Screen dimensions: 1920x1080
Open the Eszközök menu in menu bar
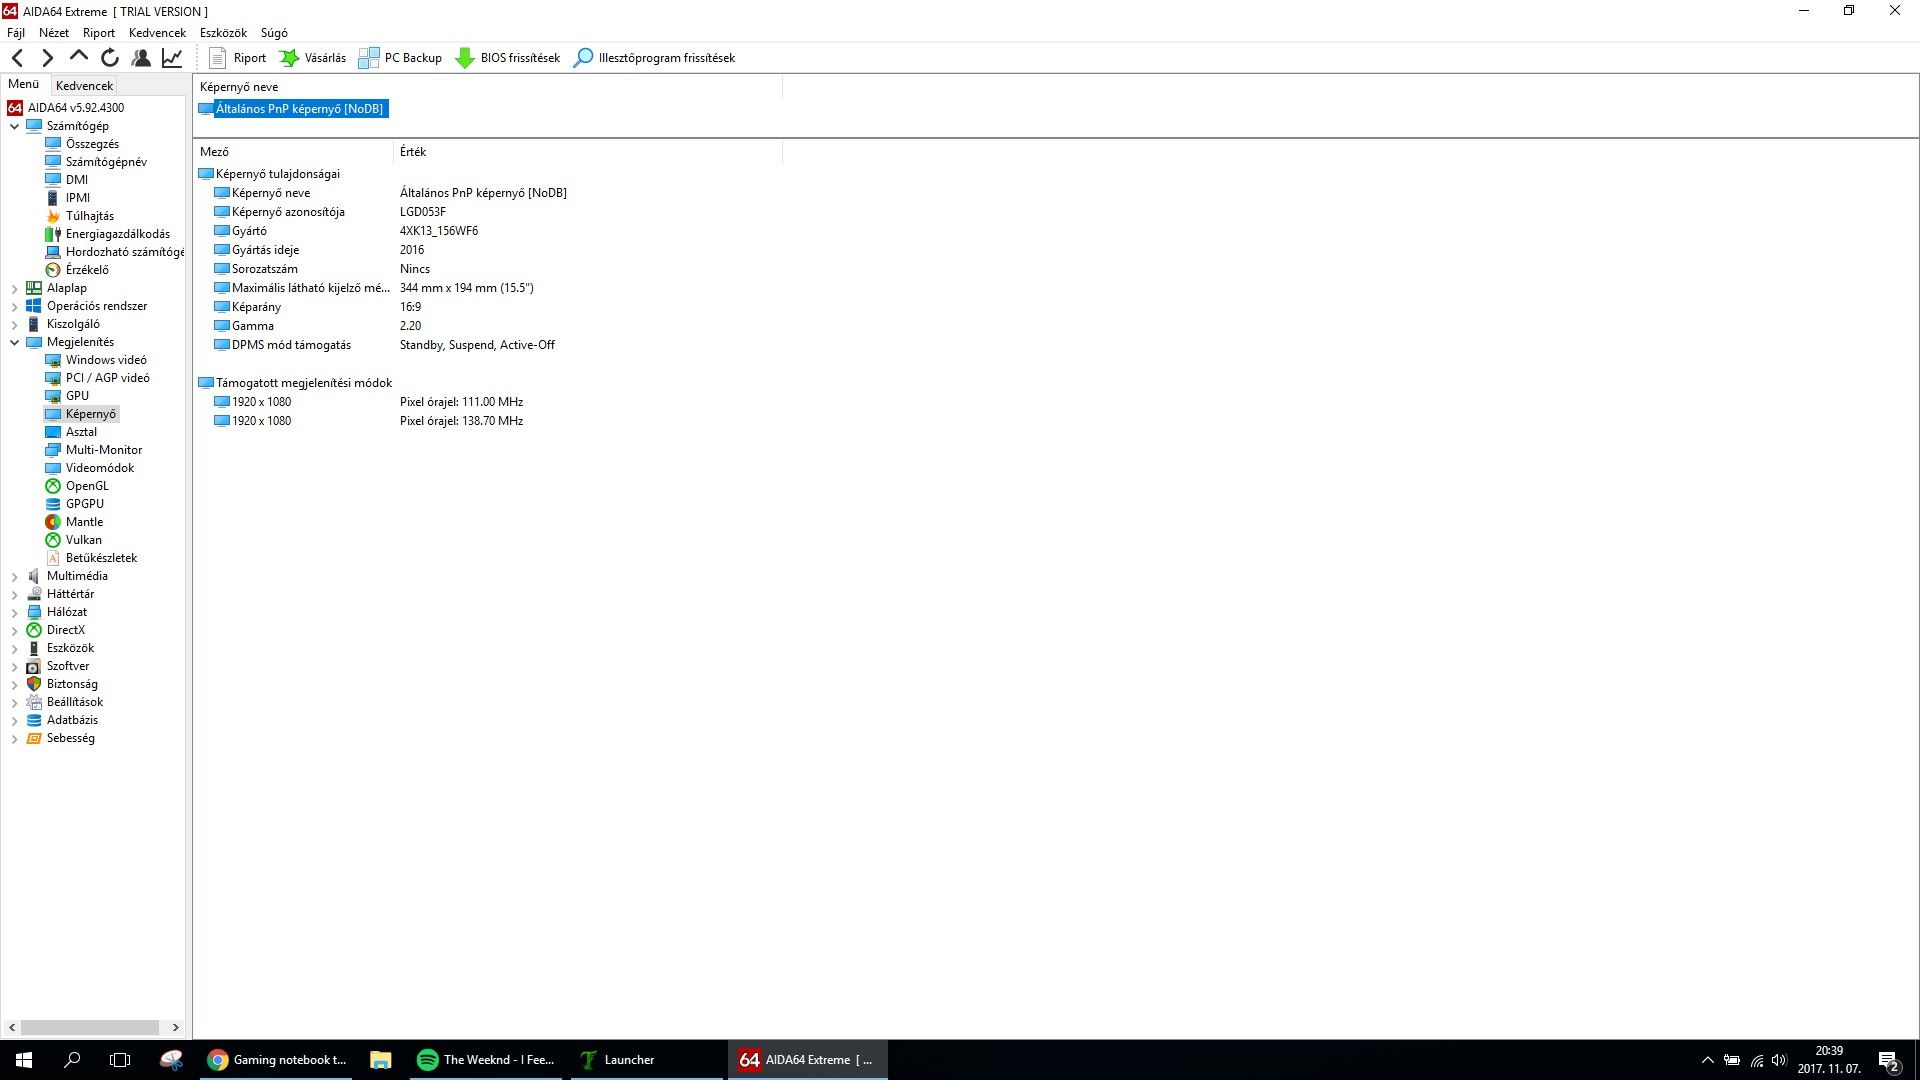223,33
